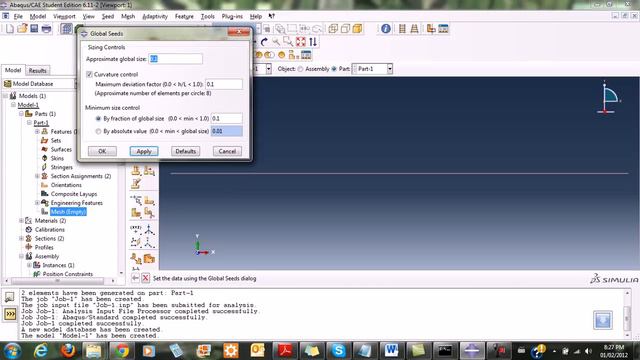Click the shaded render style icon
The height and width of the screenshot is (360, 640).
[x=358, y=29]
